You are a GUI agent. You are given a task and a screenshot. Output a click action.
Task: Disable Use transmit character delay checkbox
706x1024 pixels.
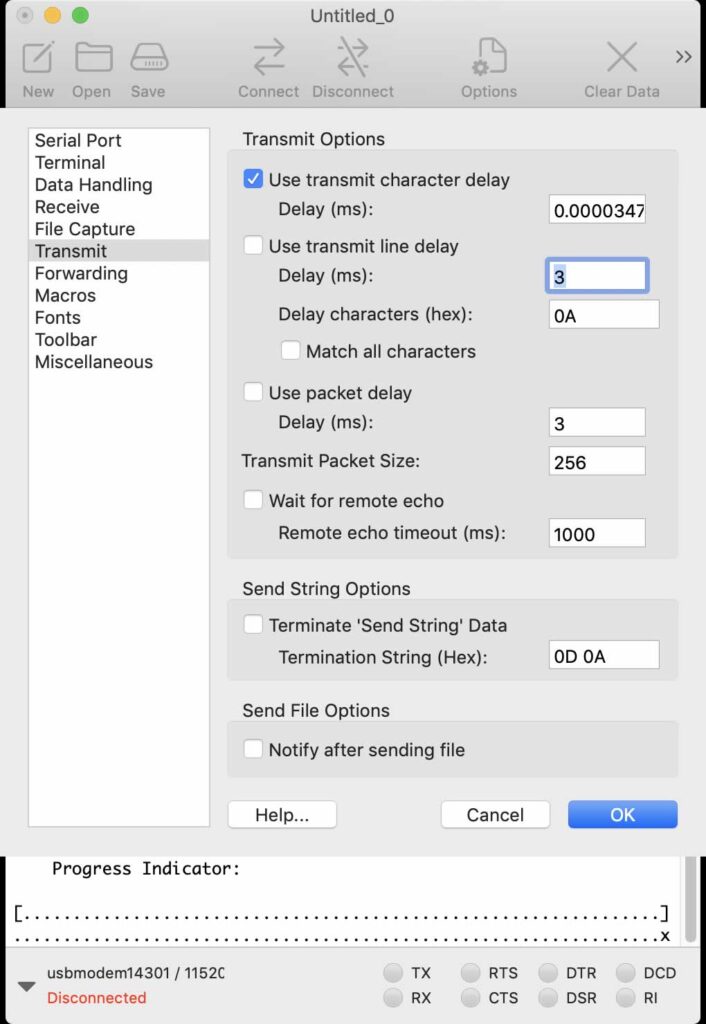coord(254,180)
